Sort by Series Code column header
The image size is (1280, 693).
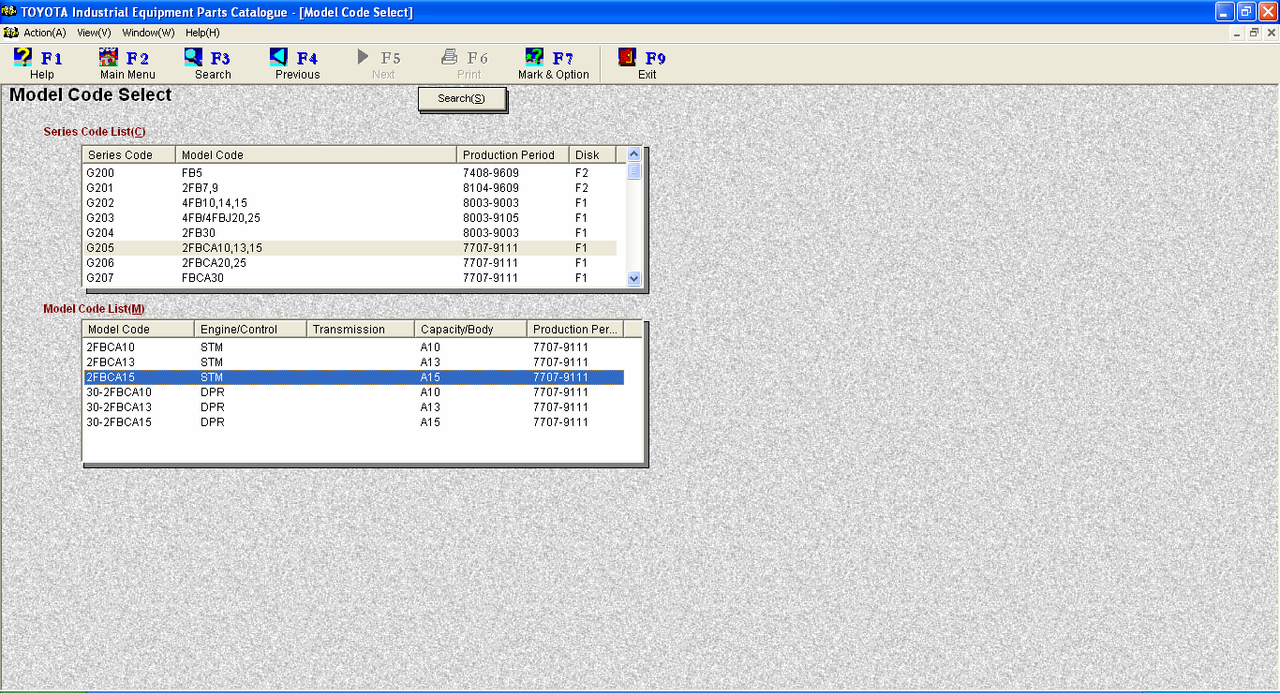coord(129,155)
